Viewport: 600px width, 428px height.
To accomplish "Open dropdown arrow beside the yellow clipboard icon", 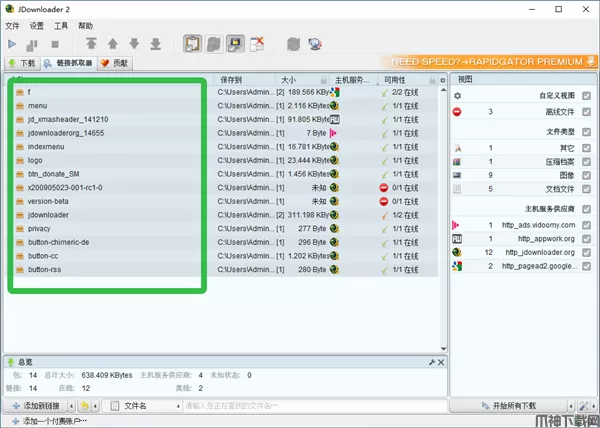I will tap(95, 406).
